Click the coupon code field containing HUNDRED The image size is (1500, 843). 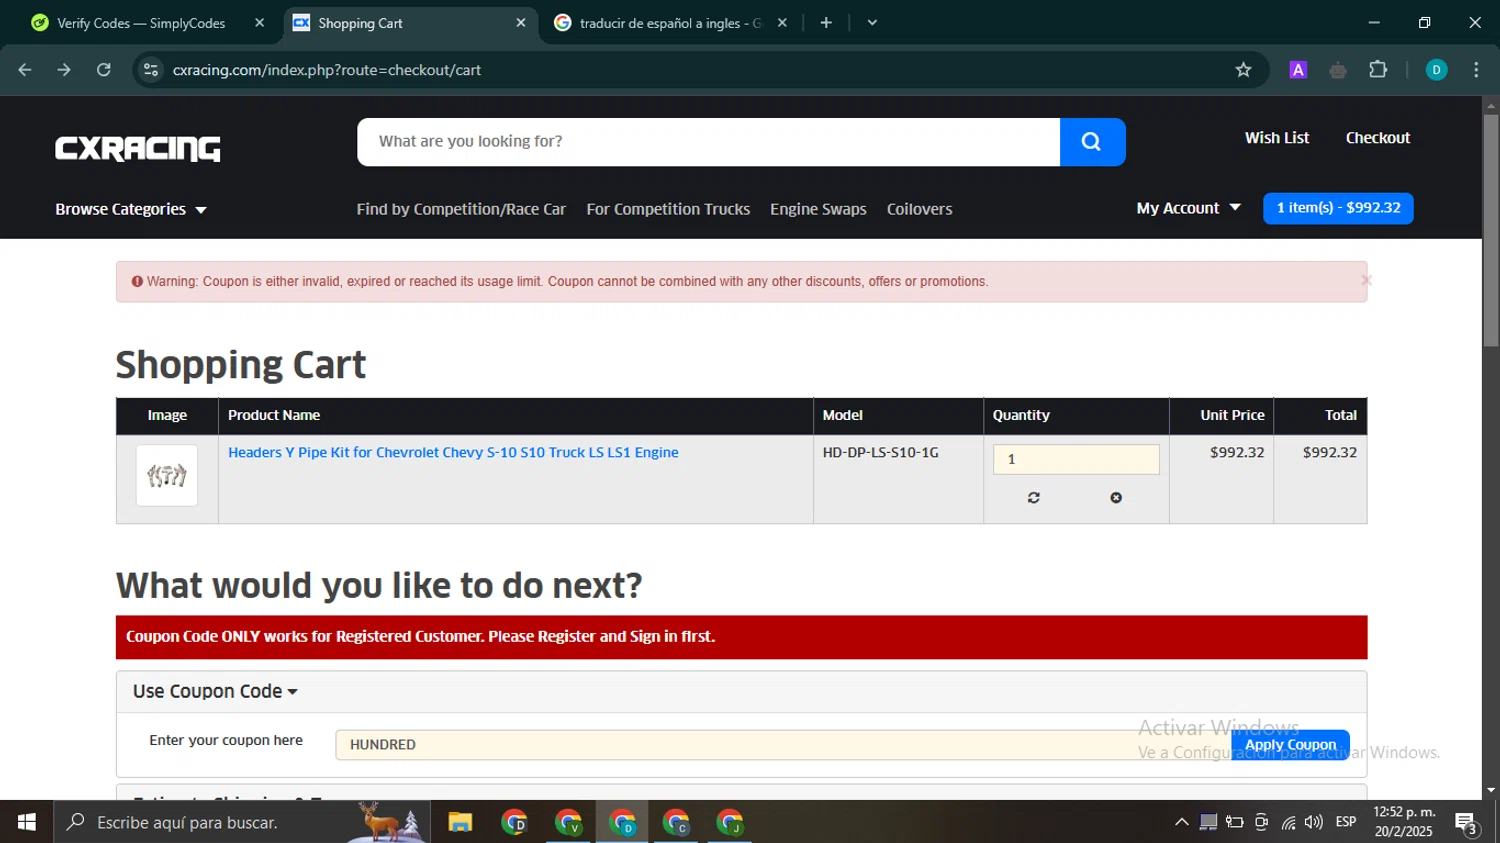(x=783, y=745)
